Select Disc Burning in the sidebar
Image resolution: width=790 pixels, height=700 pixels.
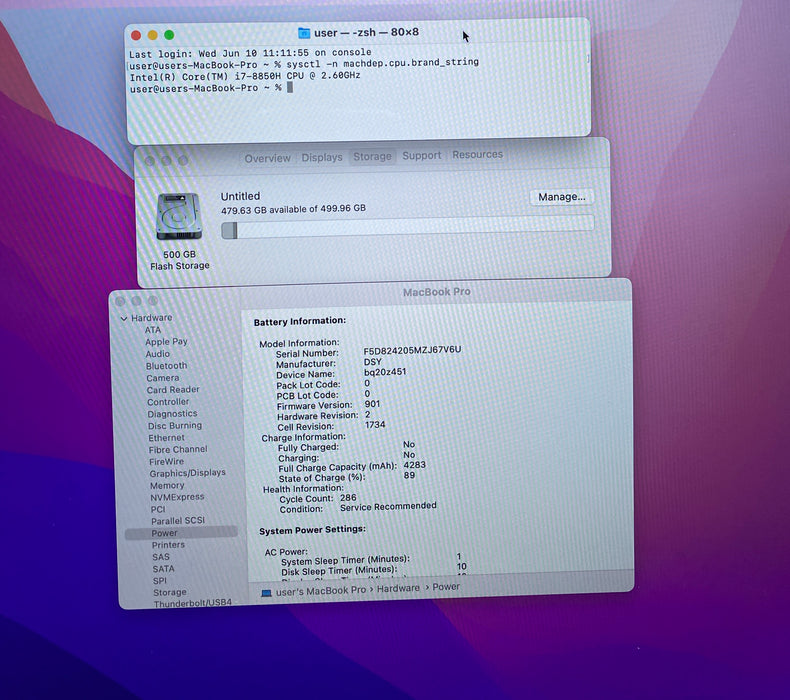coord(175,426)
